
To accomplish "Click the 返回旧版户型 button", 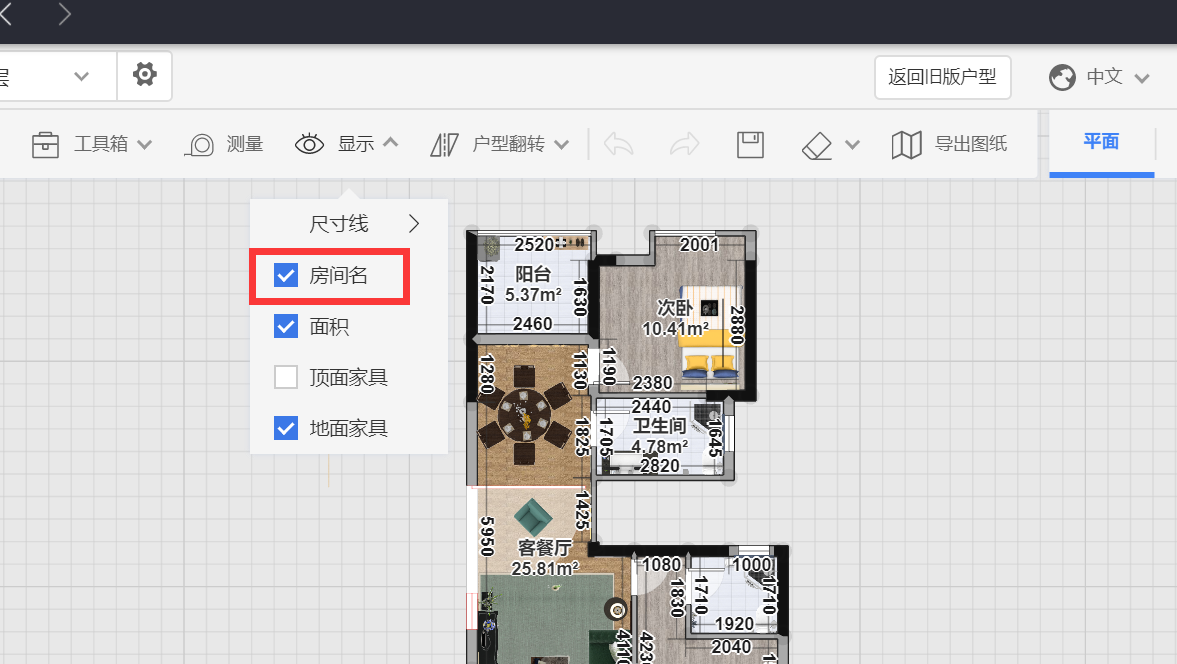I will 942,77.
